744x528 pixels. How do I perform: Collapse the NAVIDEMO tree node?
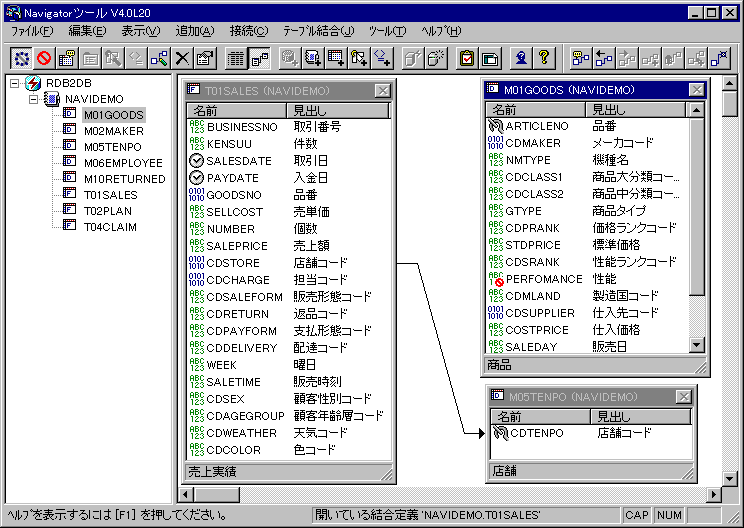click(34, 99)
